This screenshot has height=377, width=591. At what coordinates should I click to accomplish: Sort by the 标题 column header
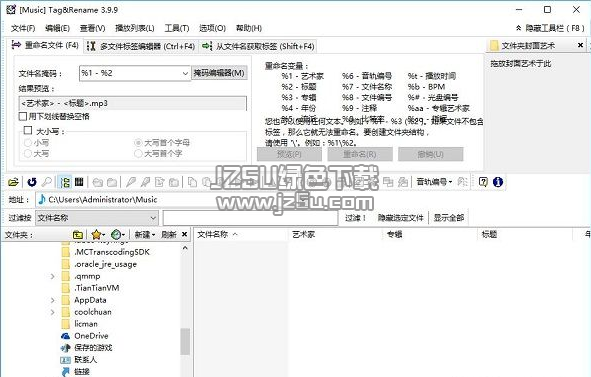pyautogui.click(x=525, y=234)
